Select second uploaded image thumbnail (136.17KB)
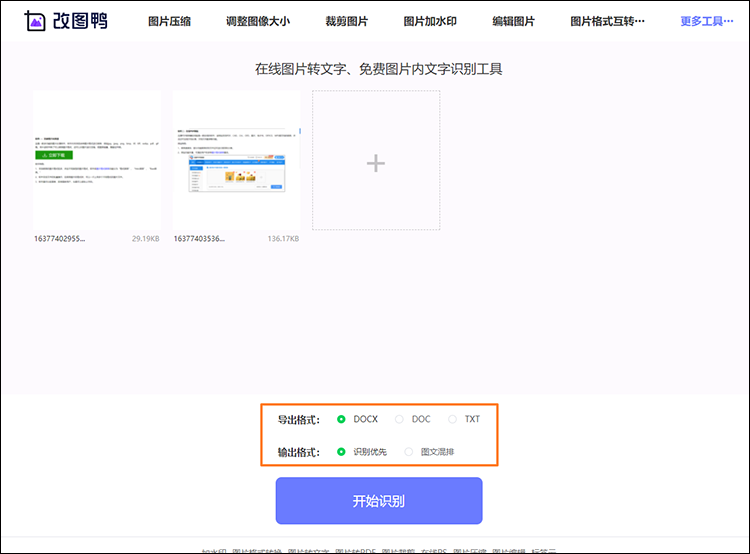750x554 pixels. (236, 160)
